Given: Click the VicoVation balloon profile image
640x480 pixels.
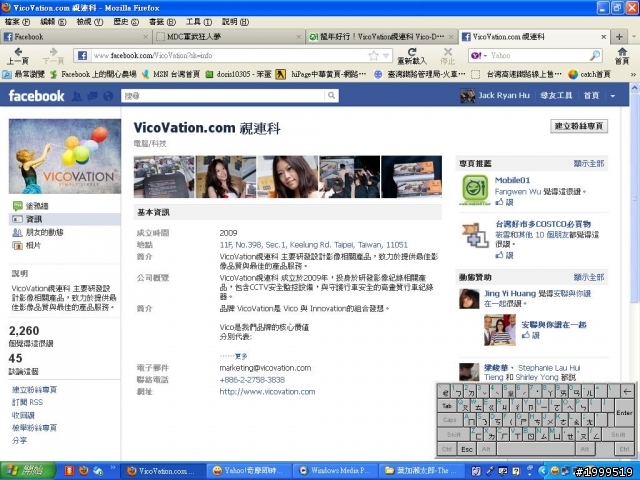Looking at the screenshot, I should click(x=65, y=156).
